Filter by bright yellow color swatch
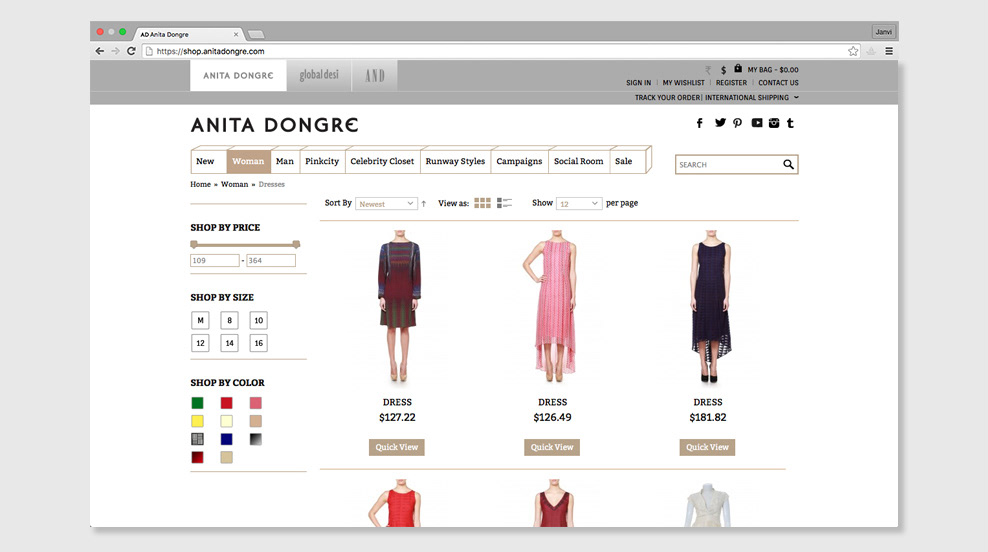988x552 pixels. [197, 421]
